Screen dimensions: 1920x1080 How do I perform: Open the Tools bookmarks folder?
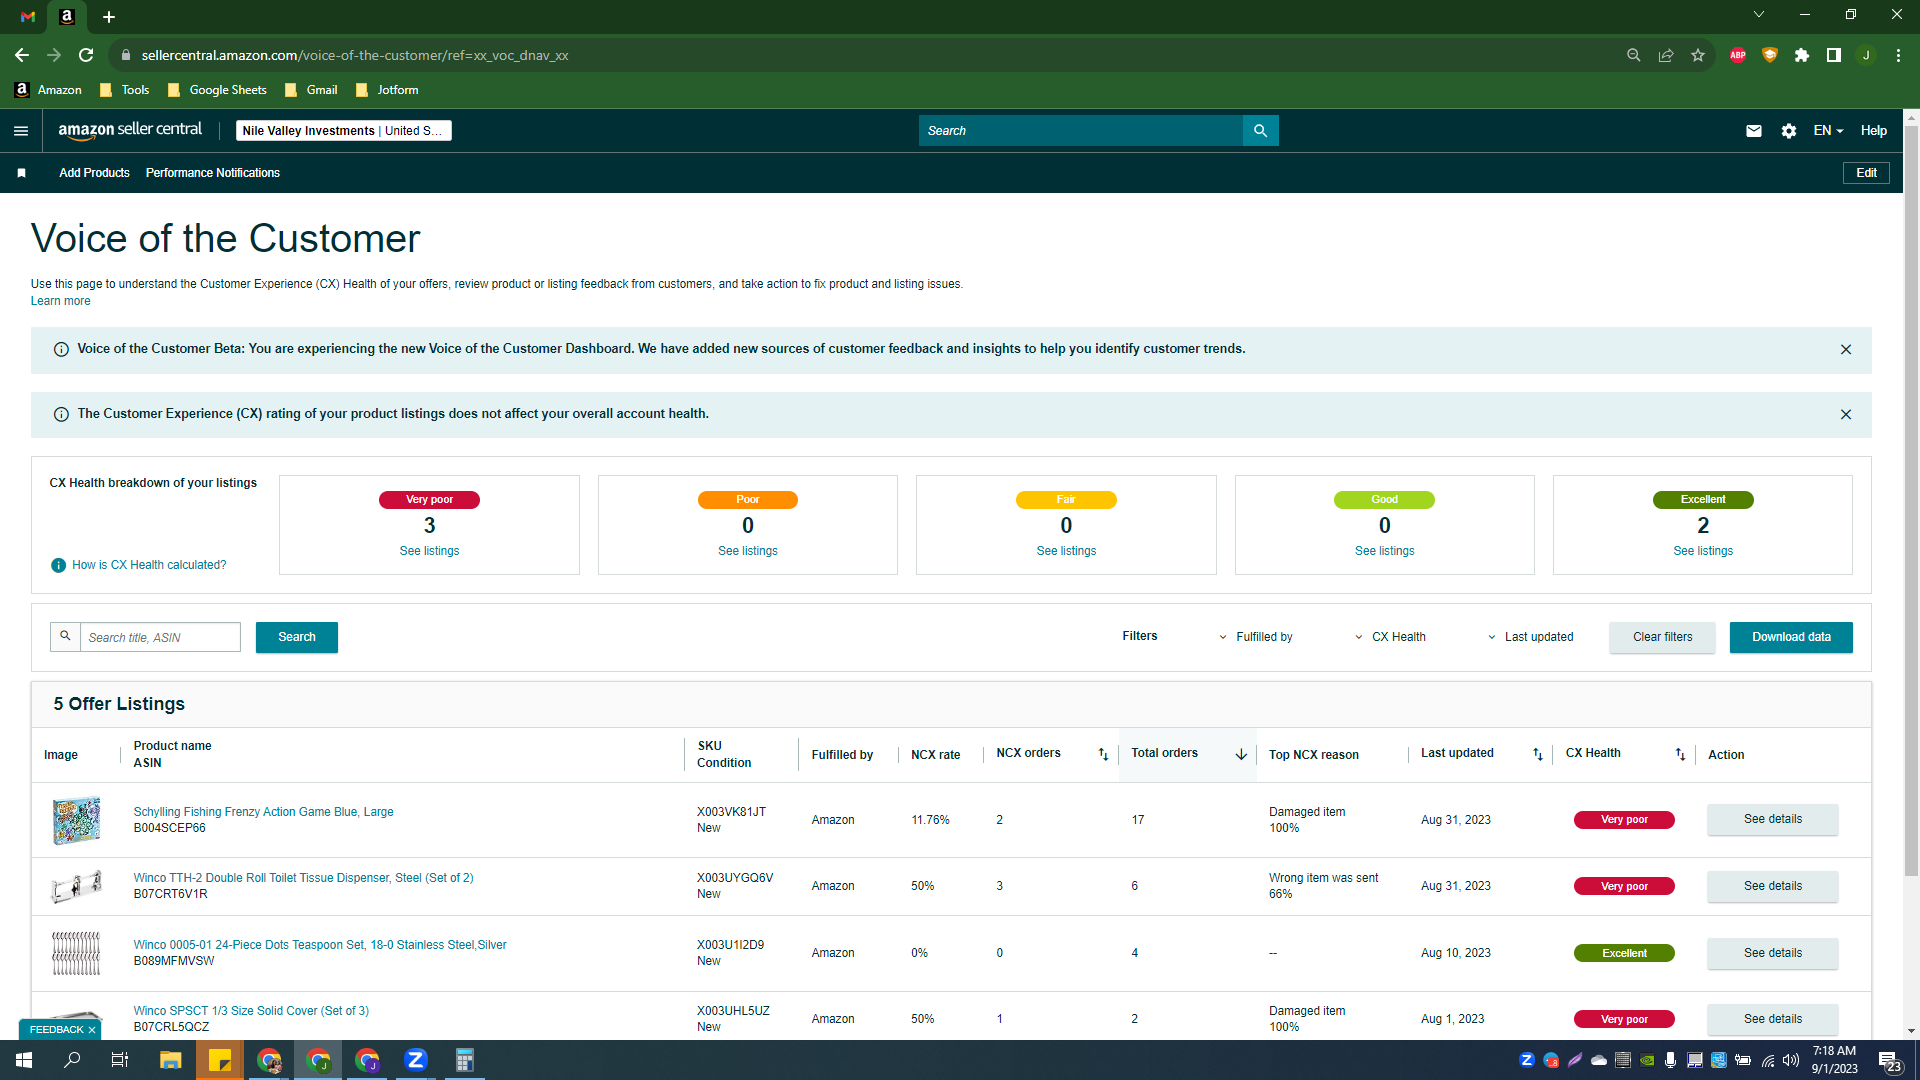point(125,90)
